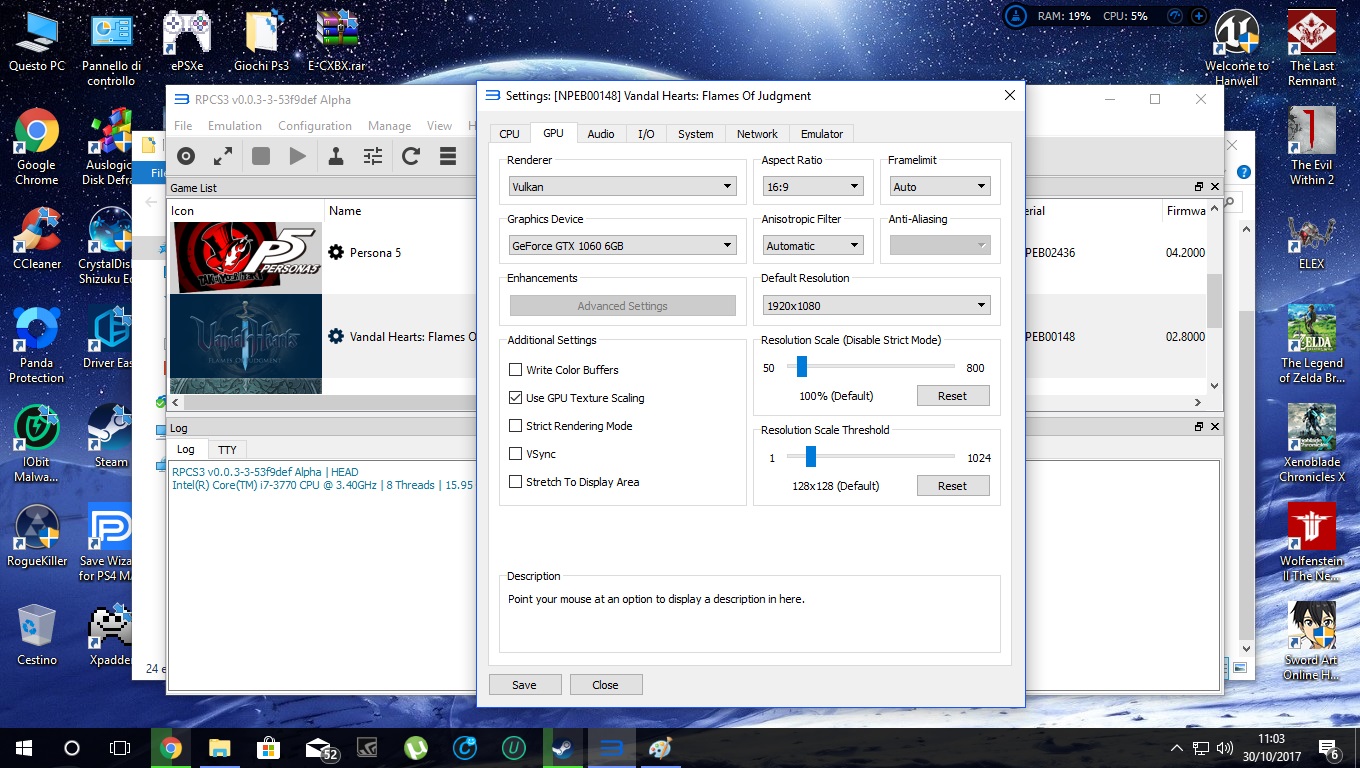Viewport: 1360px width, 768px height.
Task: Open the Framelimit Auto dropdown
Action: pos(940,187)
